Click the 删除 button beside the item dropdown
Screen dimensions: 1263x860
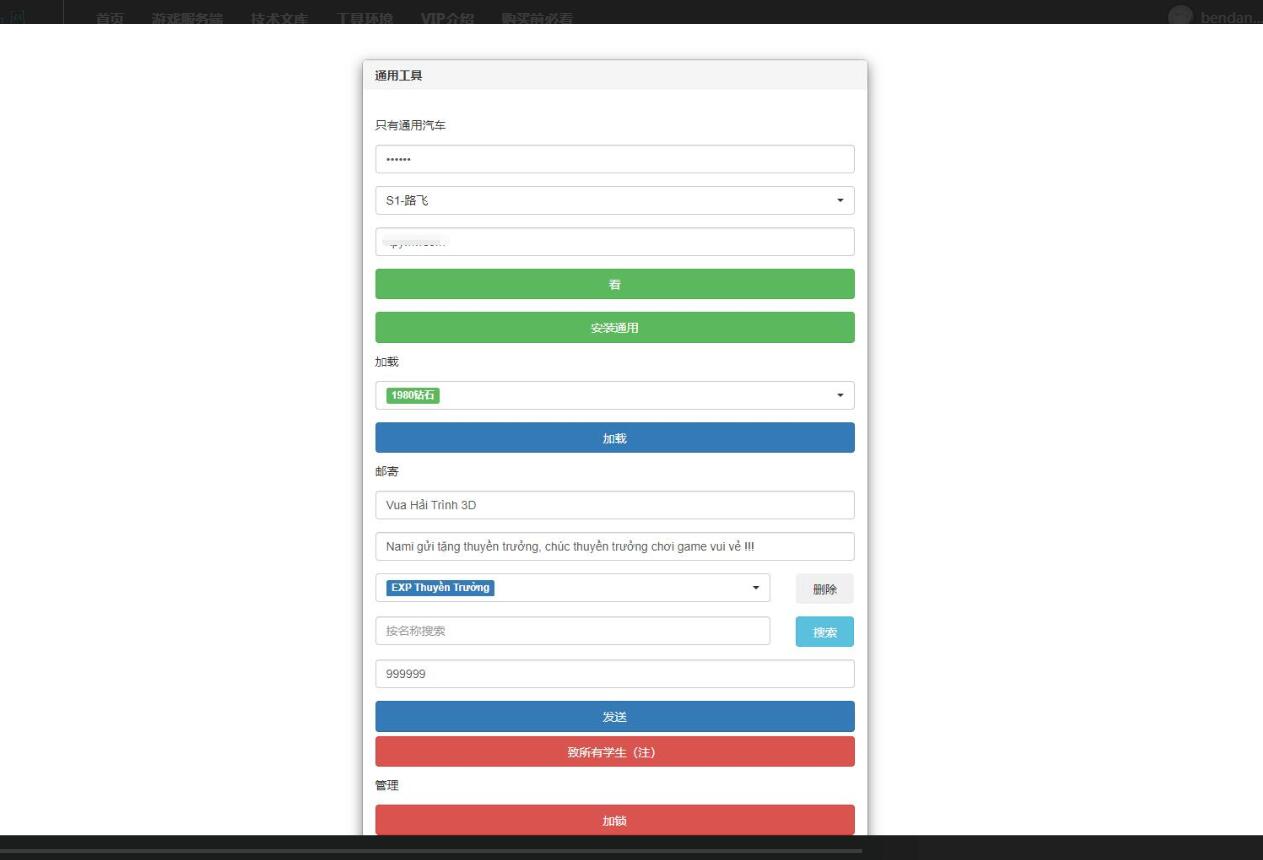(x=824, y=589)
